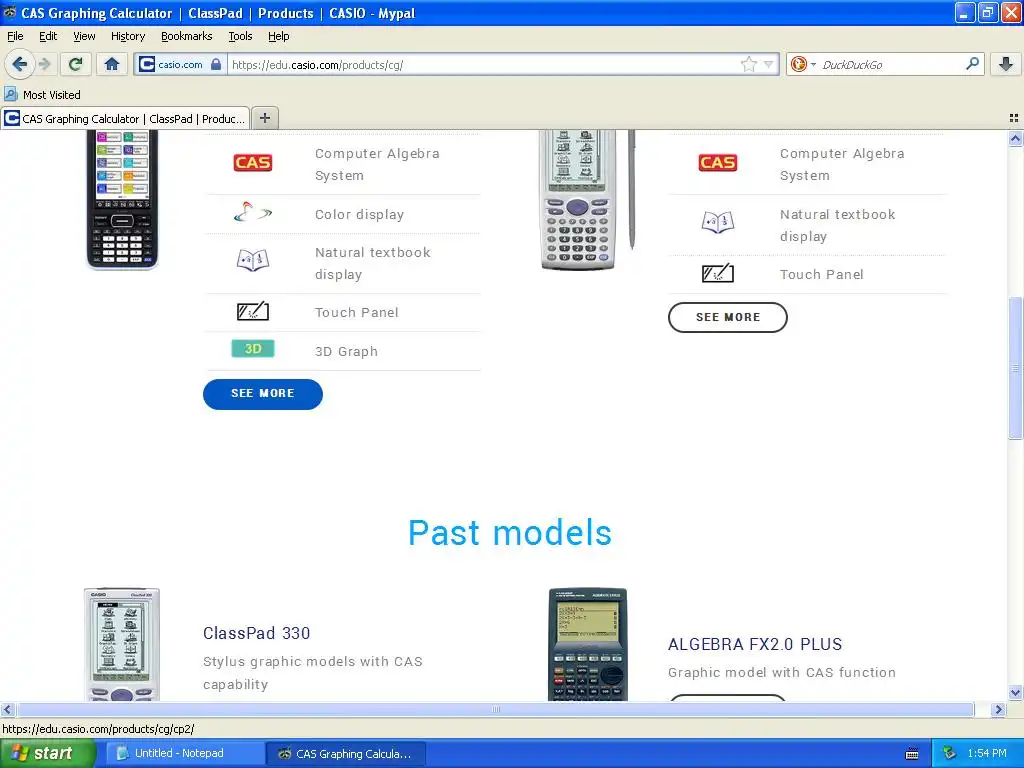Open the Tools menu
The image size is (1024, 768).
coord(240,36)
